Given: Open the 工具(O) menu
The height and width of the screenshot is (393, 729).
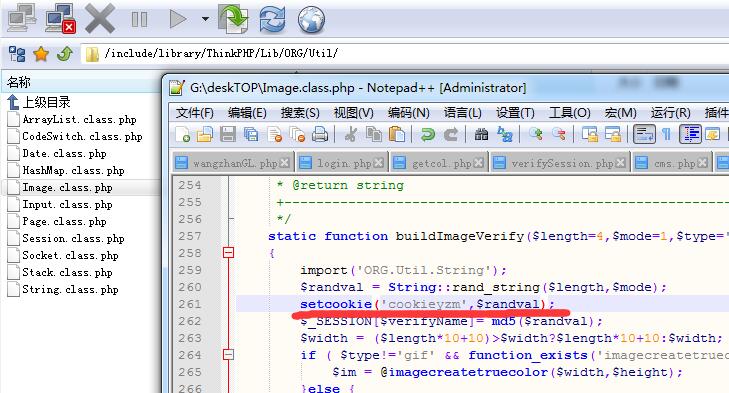Looking at the screenshot, I should 570,113.
